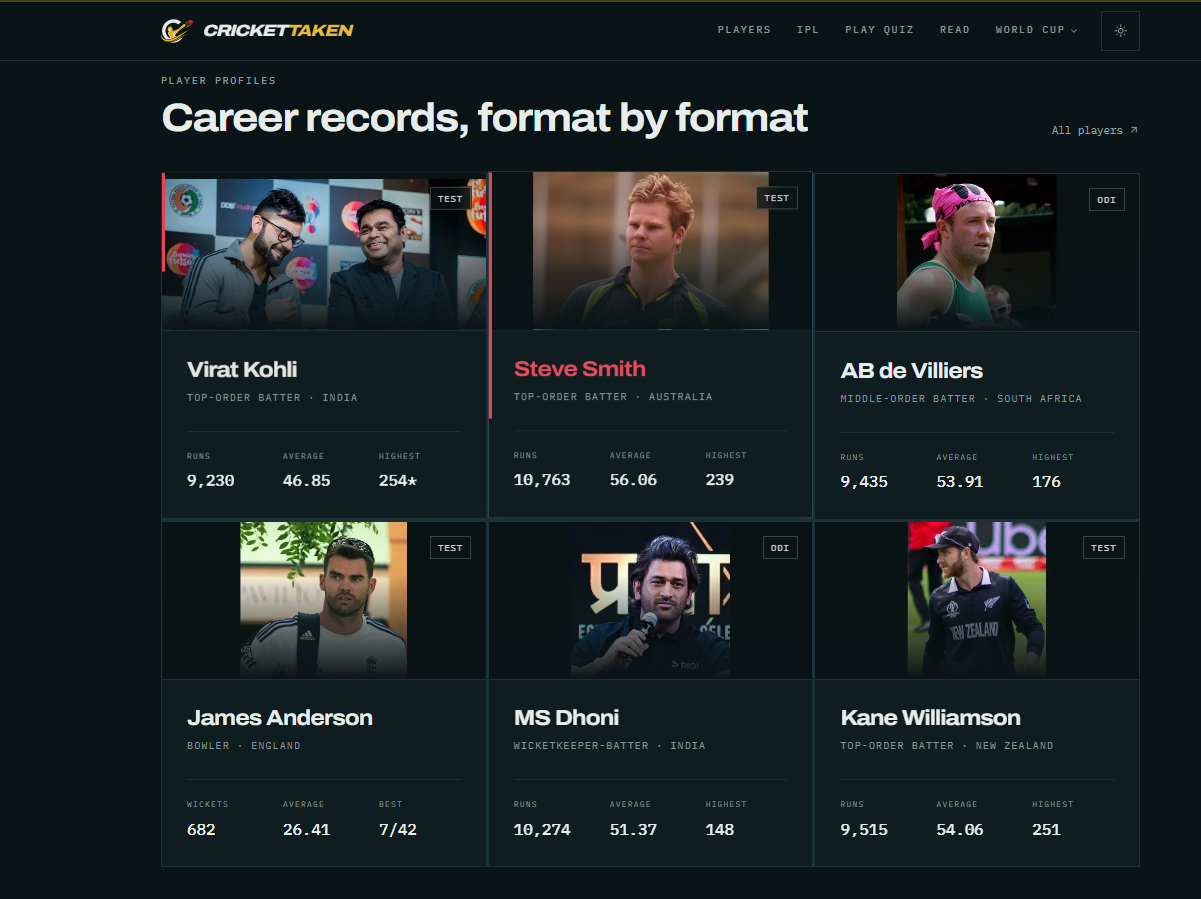The width and height of the screenshot is (1201, 899).
Task: Click the CricketTaken logo icon
Action: point(176,30)
